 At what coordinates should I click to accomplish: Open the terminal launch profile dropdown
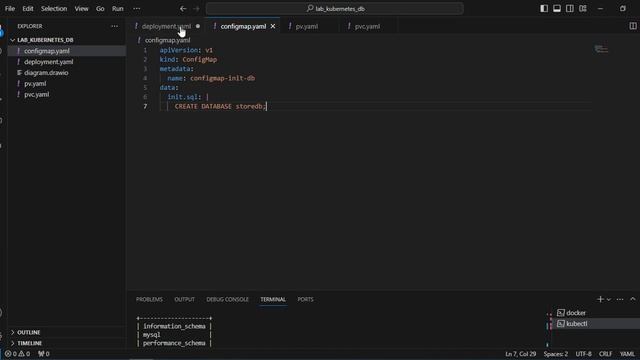[609, 300]
